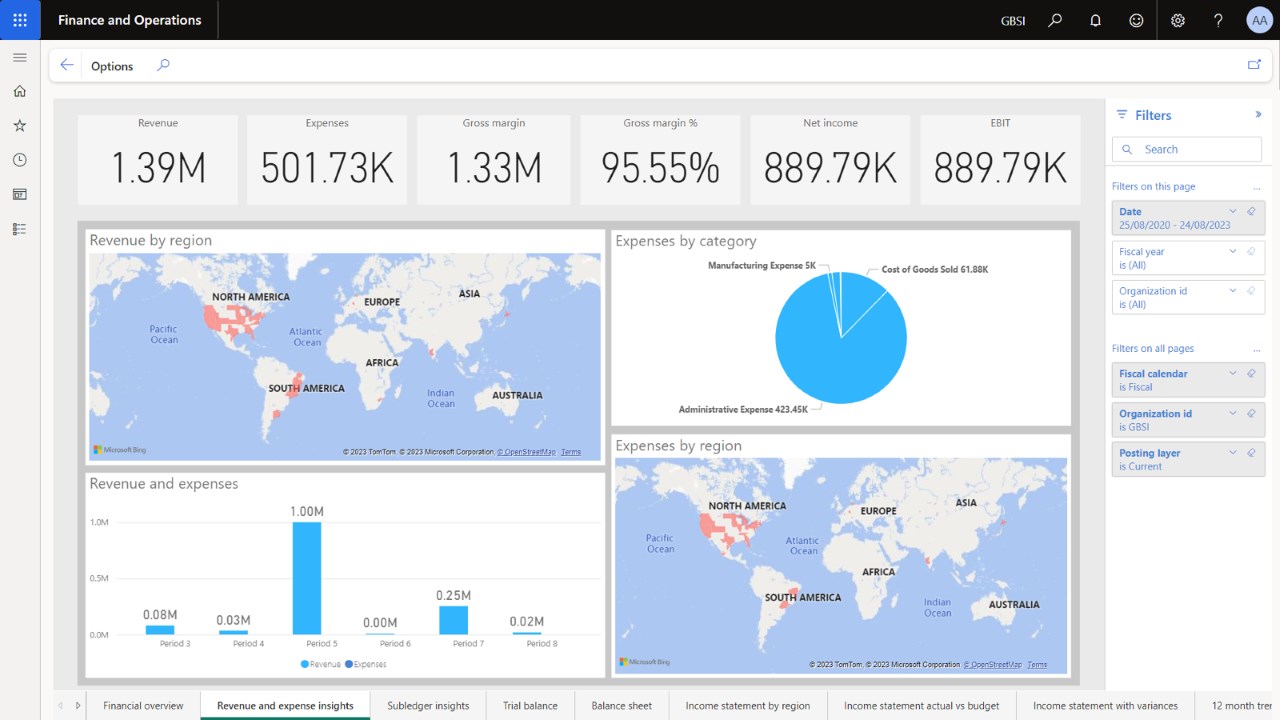Click the search magnifier in top bar
Viewport: 1280px width, 720px height.
[x=1055, y=20]
